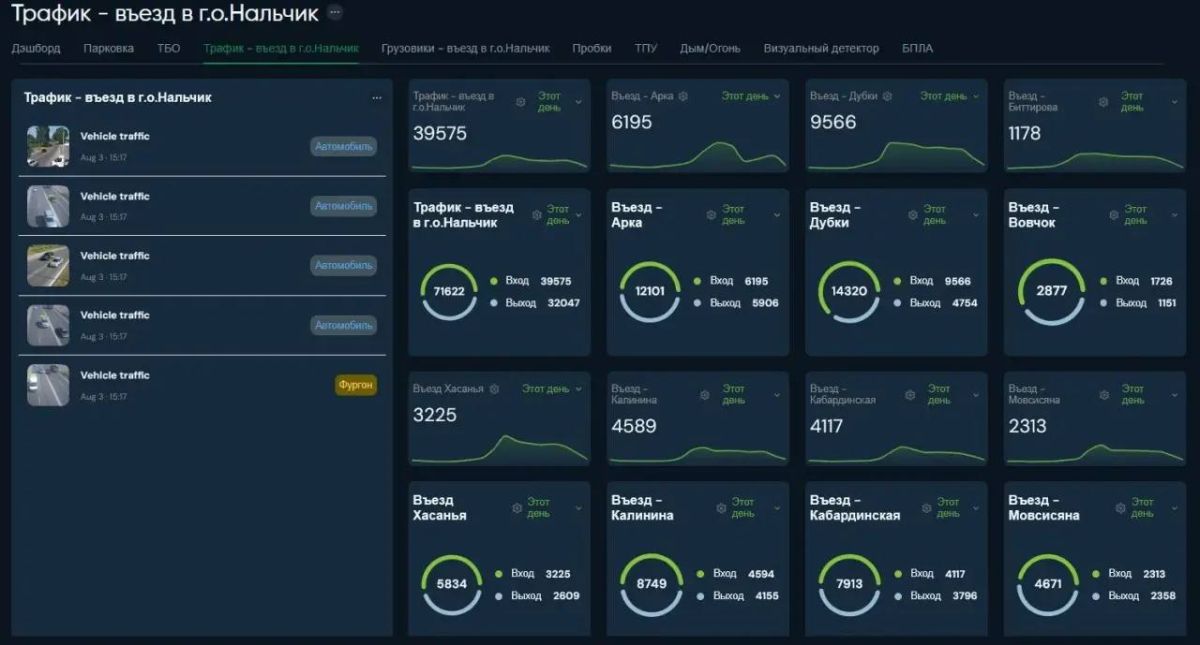Open first Vehicle traffic camera thumbnail

point(48,146)
